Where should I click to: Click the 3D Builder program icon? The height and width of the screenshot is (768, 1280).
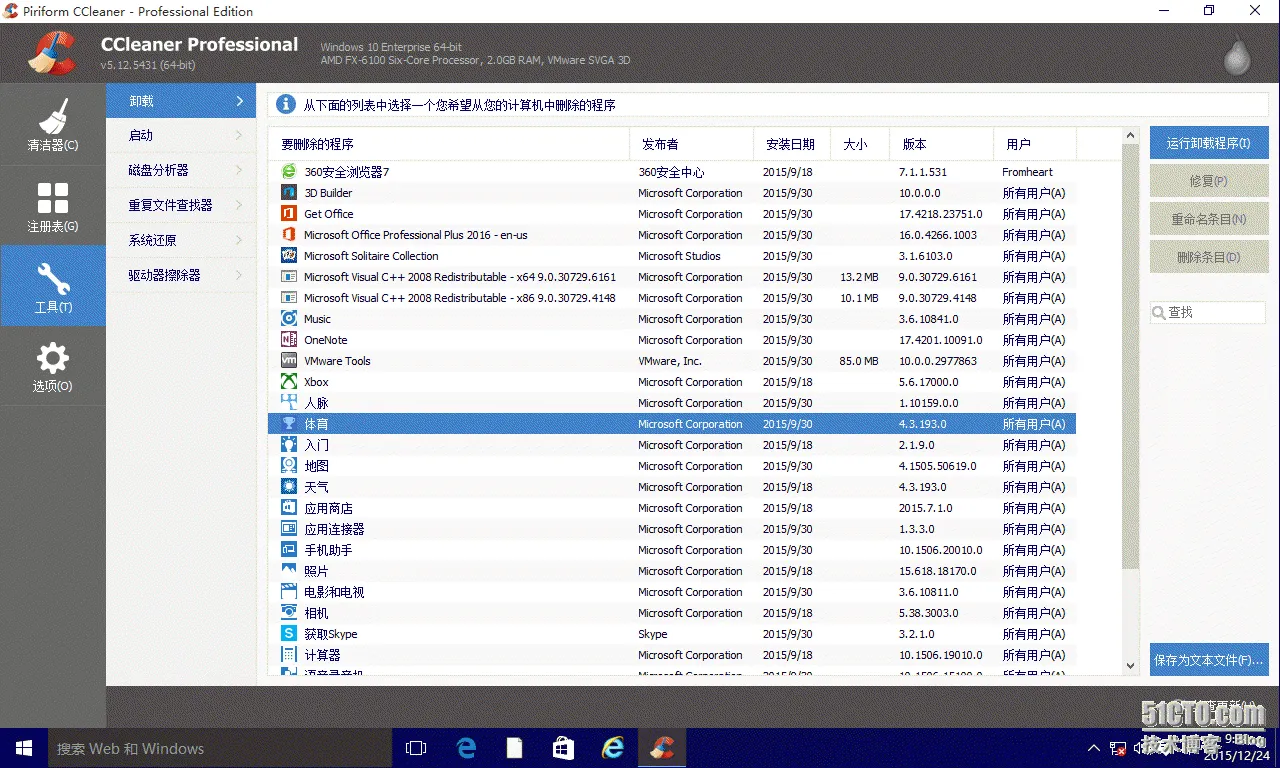(x=289, y=193)
